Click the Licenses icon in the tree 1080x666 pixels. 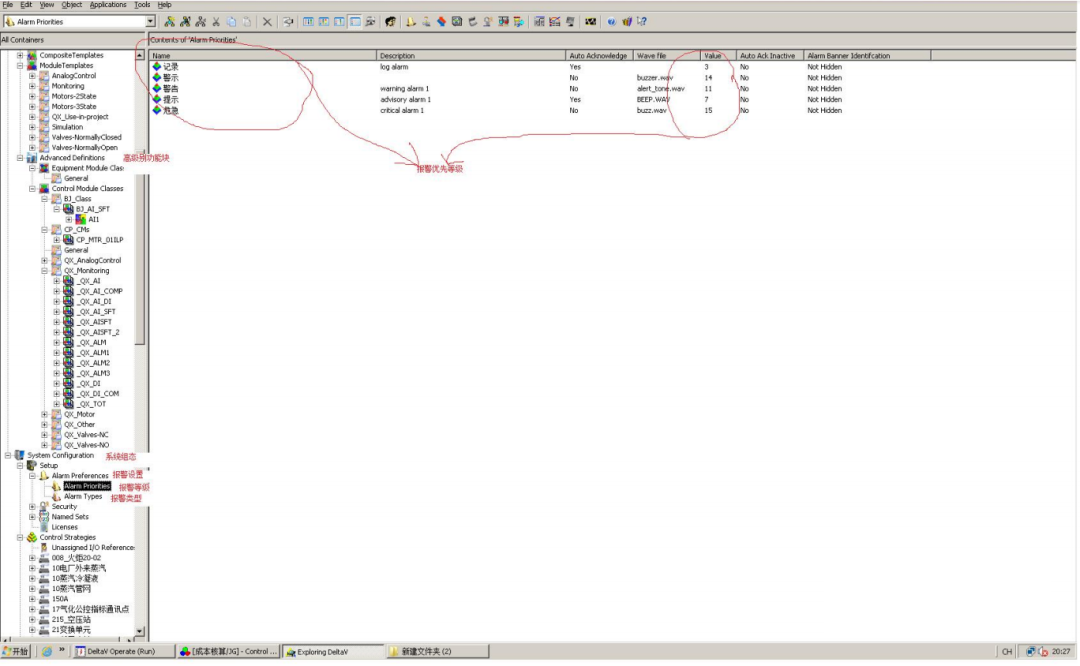44,527
